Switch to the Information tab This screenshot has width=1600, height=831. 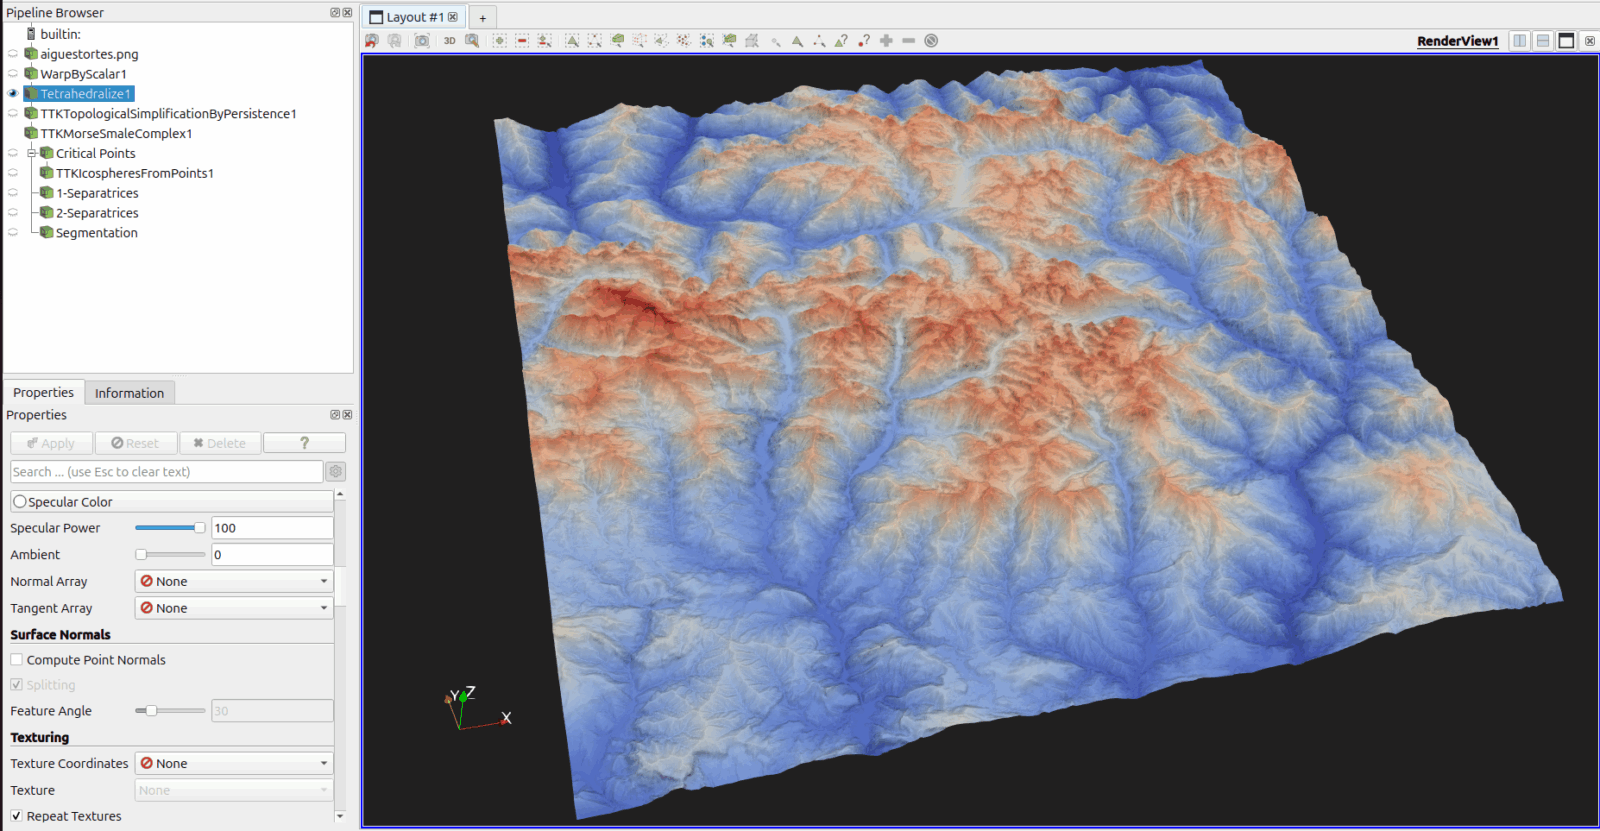(129, 393)
